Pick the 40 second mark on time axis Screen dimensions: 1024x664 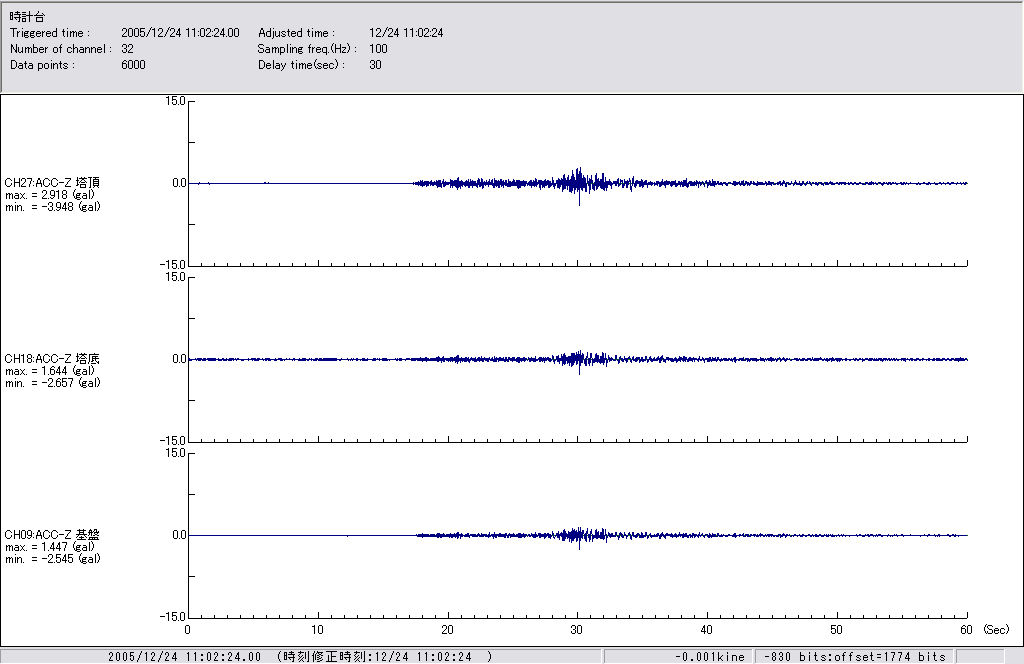(707, 630)
